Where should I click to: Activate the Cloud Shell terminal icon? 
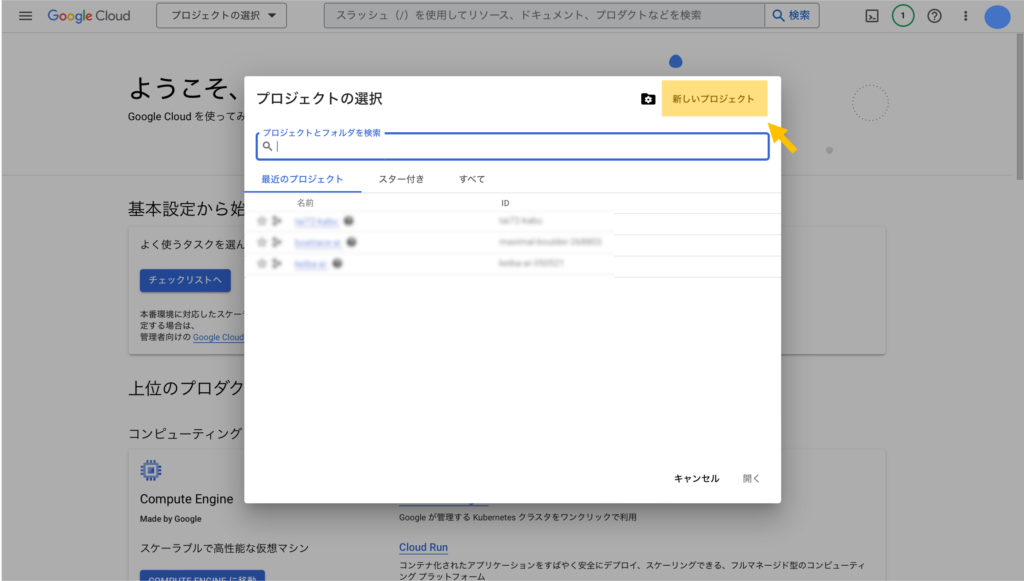[872, 16]
